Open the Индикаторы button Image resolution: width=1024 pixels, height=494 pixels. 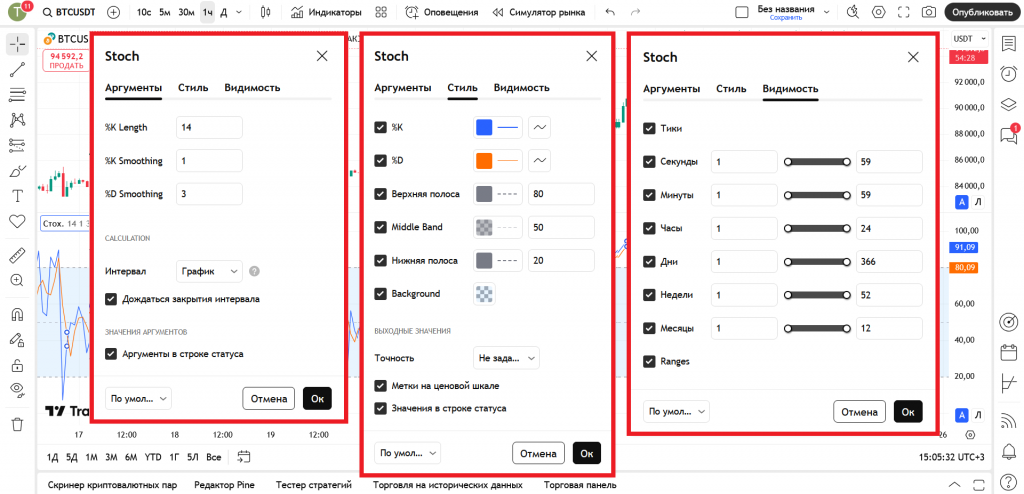326,12
